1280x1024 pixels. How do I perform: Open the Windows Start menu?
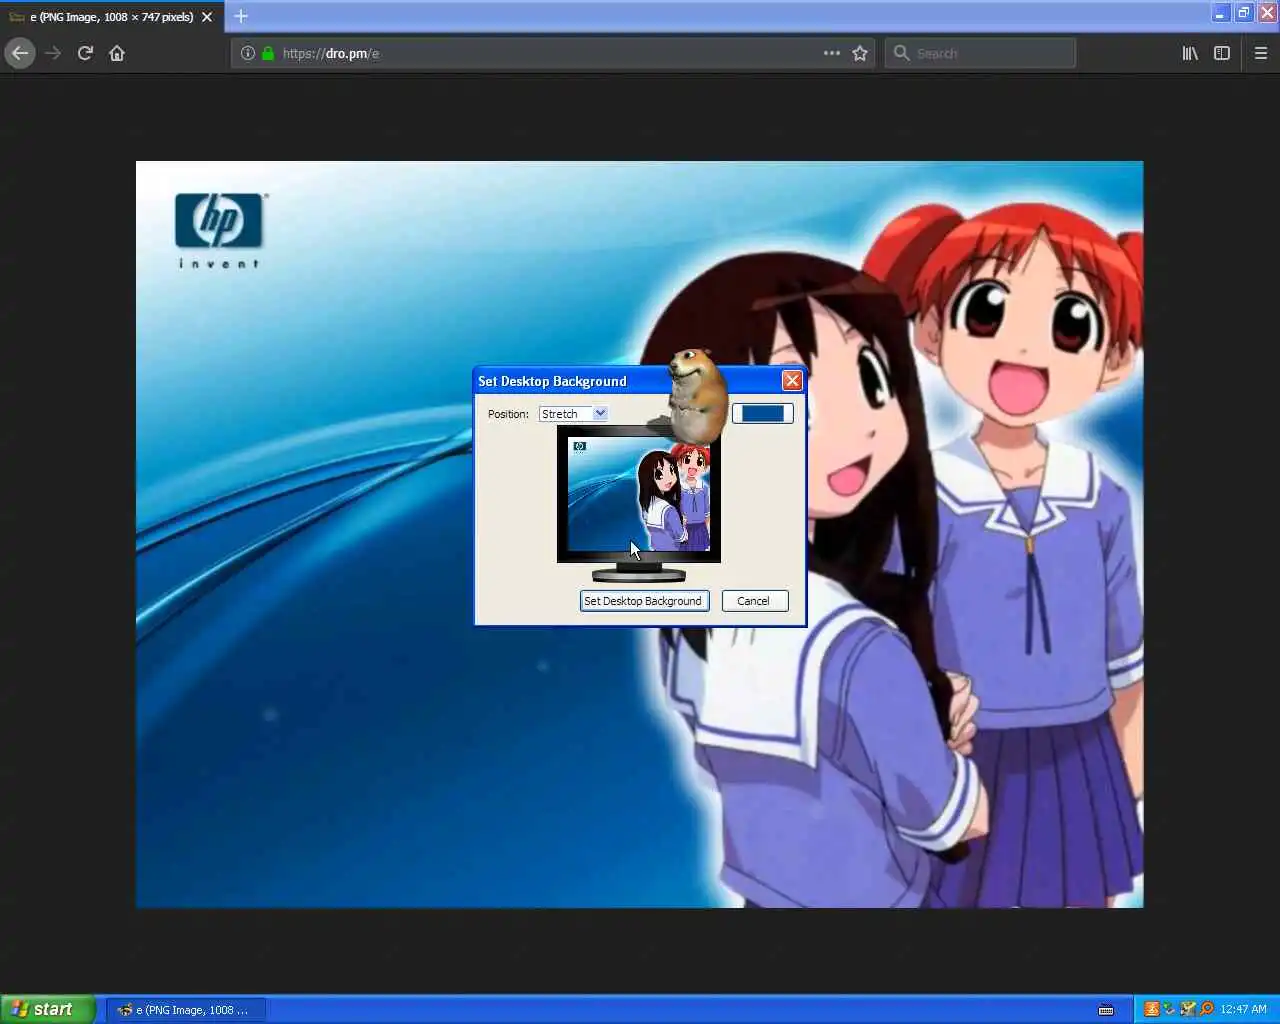[x=48, y=1009]
